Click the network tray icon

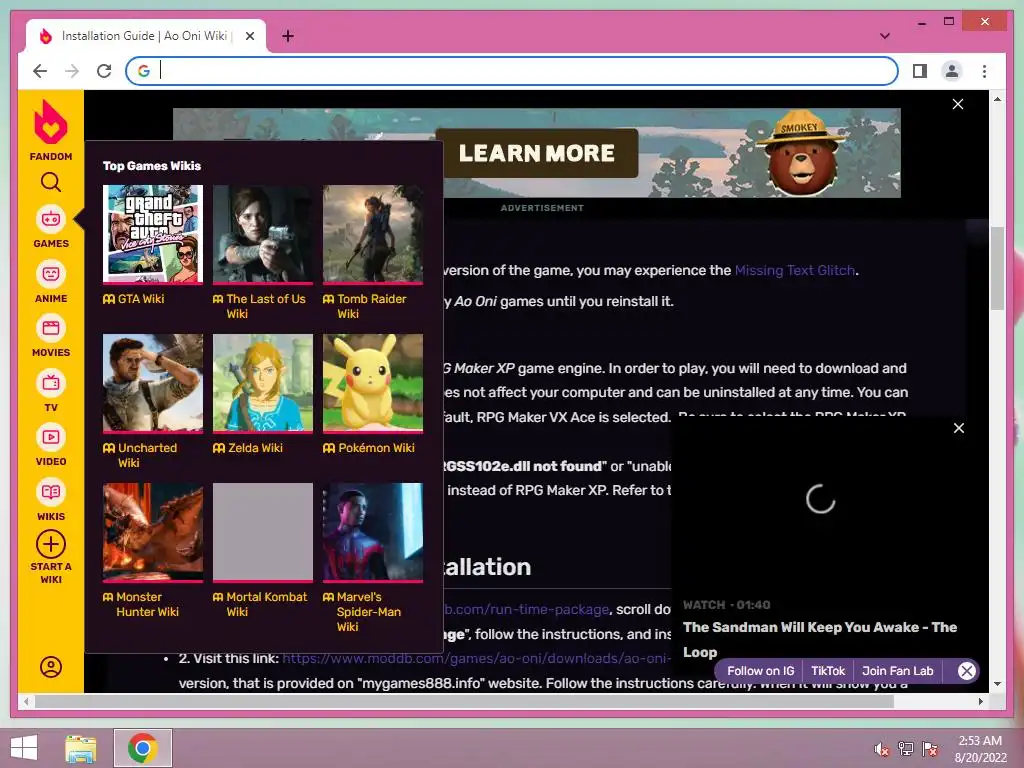905,749
